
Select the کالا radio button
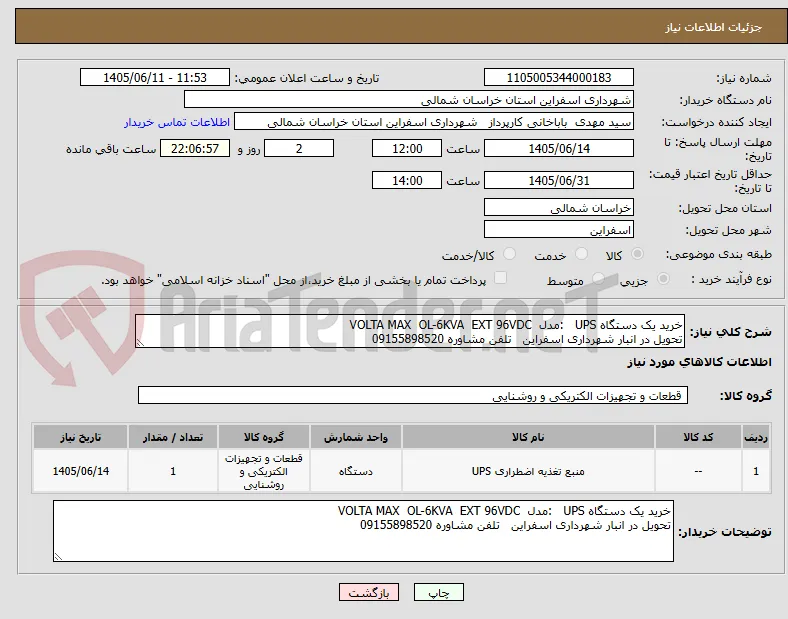point(637,254)
